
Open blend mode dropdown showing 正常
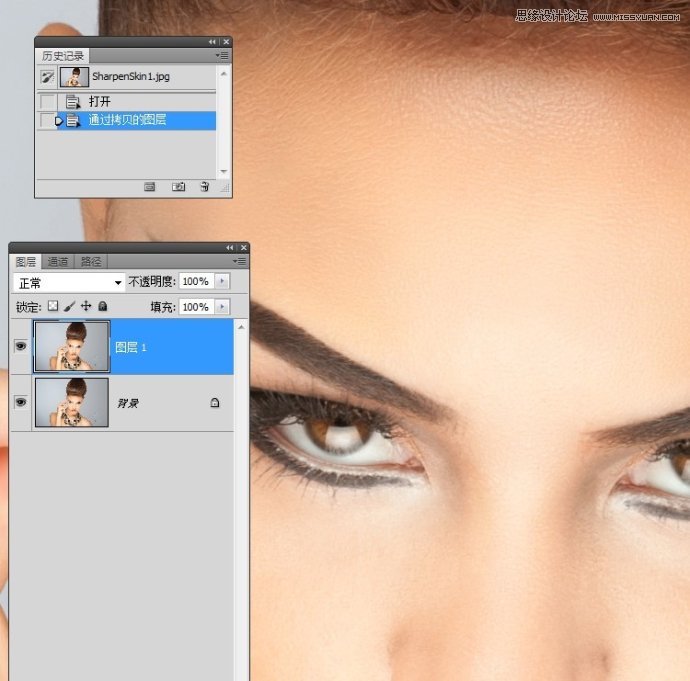click(x=69, y=282)
